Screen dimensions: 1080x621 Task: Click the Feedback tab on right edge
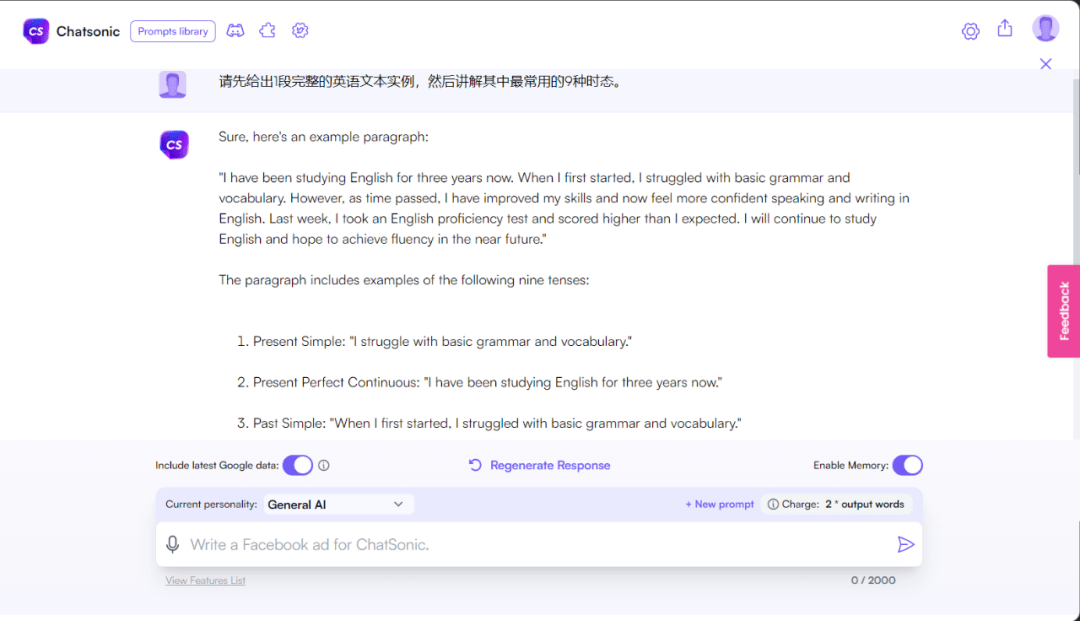pos(1063,310)
